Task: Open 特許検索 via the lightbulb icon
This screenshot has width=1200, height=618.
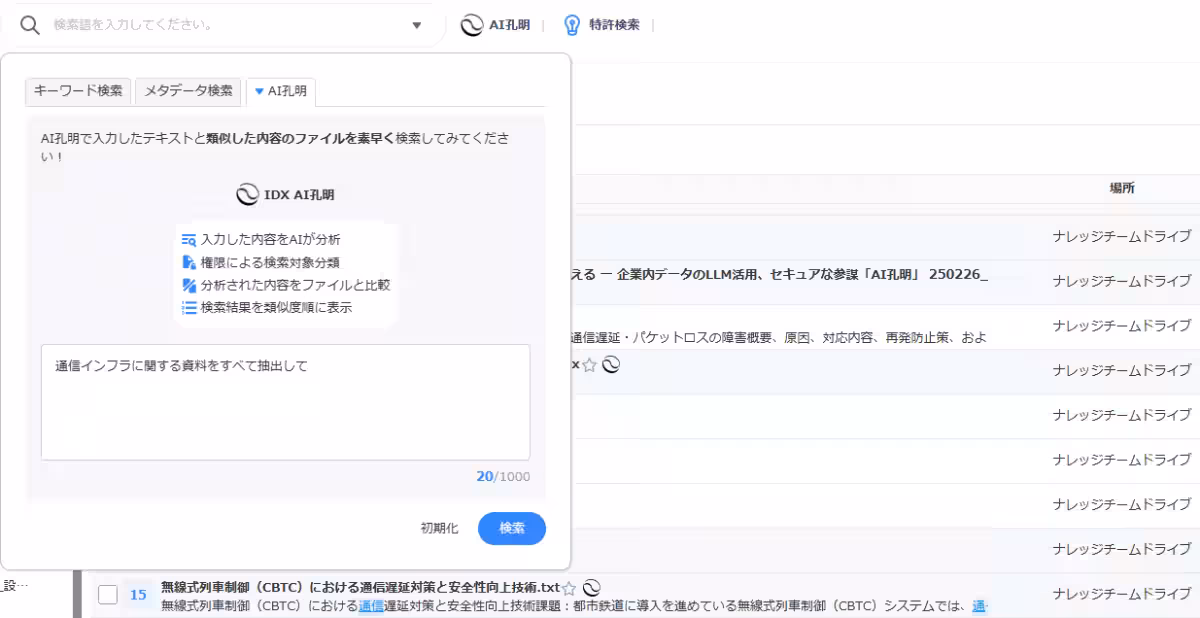Action: click(570, 25)
